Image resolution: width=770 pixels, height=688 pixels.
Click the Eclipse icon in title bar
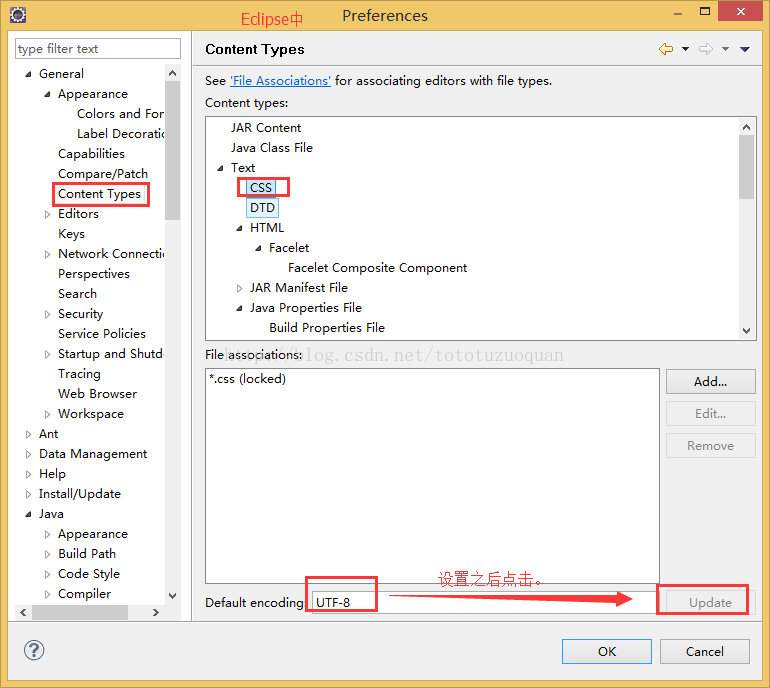tap(18, 15)
